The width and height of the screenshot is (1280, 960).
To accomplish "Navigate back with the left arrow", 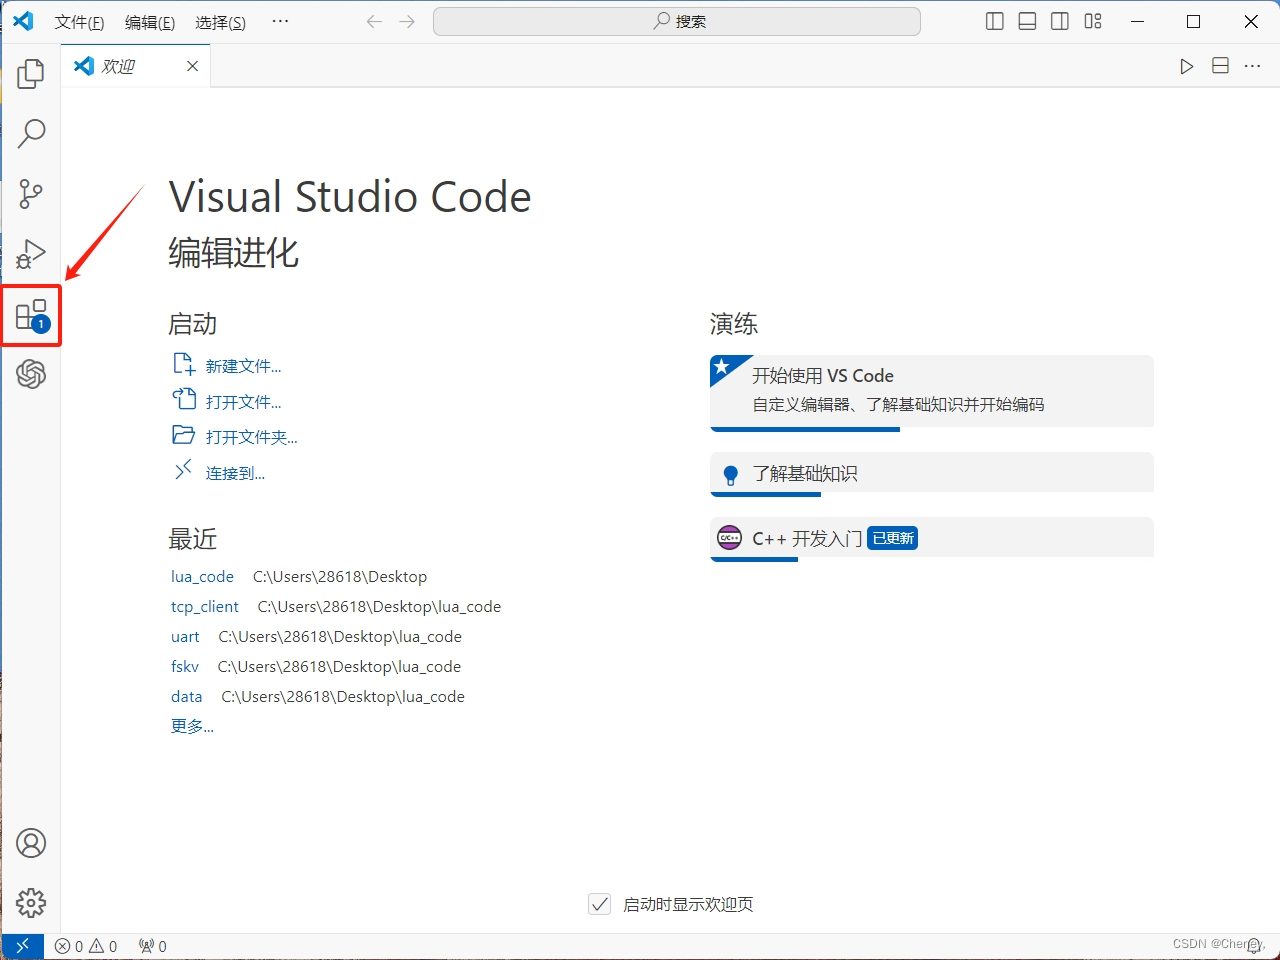I will pos(374,21).
